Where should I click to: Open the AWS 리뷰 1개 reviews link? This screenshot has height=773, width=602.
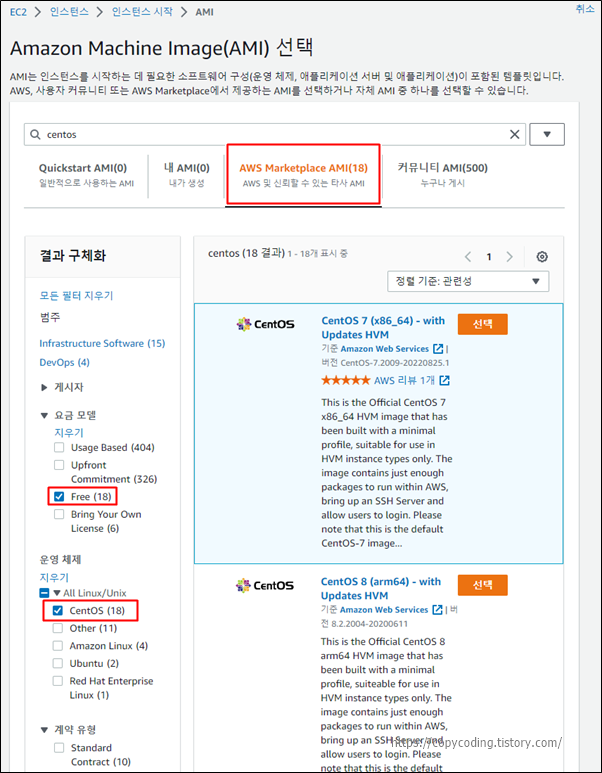tap(404, 381)
